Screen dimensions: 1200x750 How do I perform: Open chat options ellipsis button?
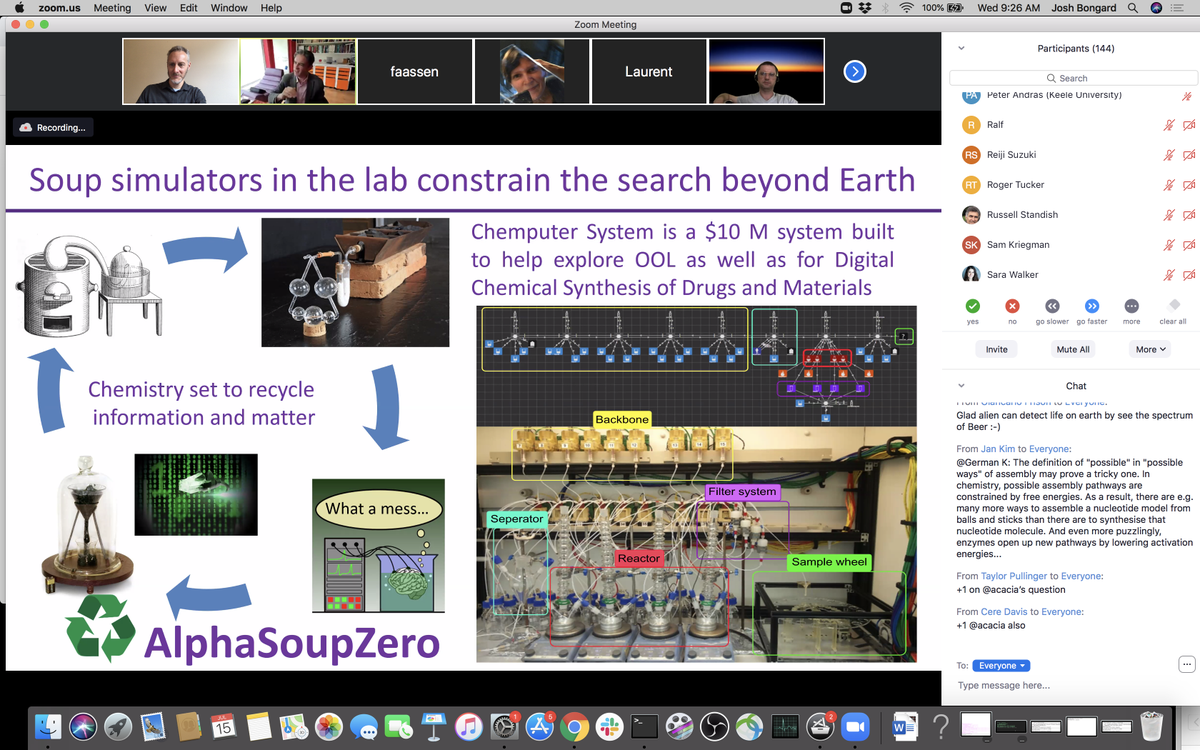coord(1186,664)
